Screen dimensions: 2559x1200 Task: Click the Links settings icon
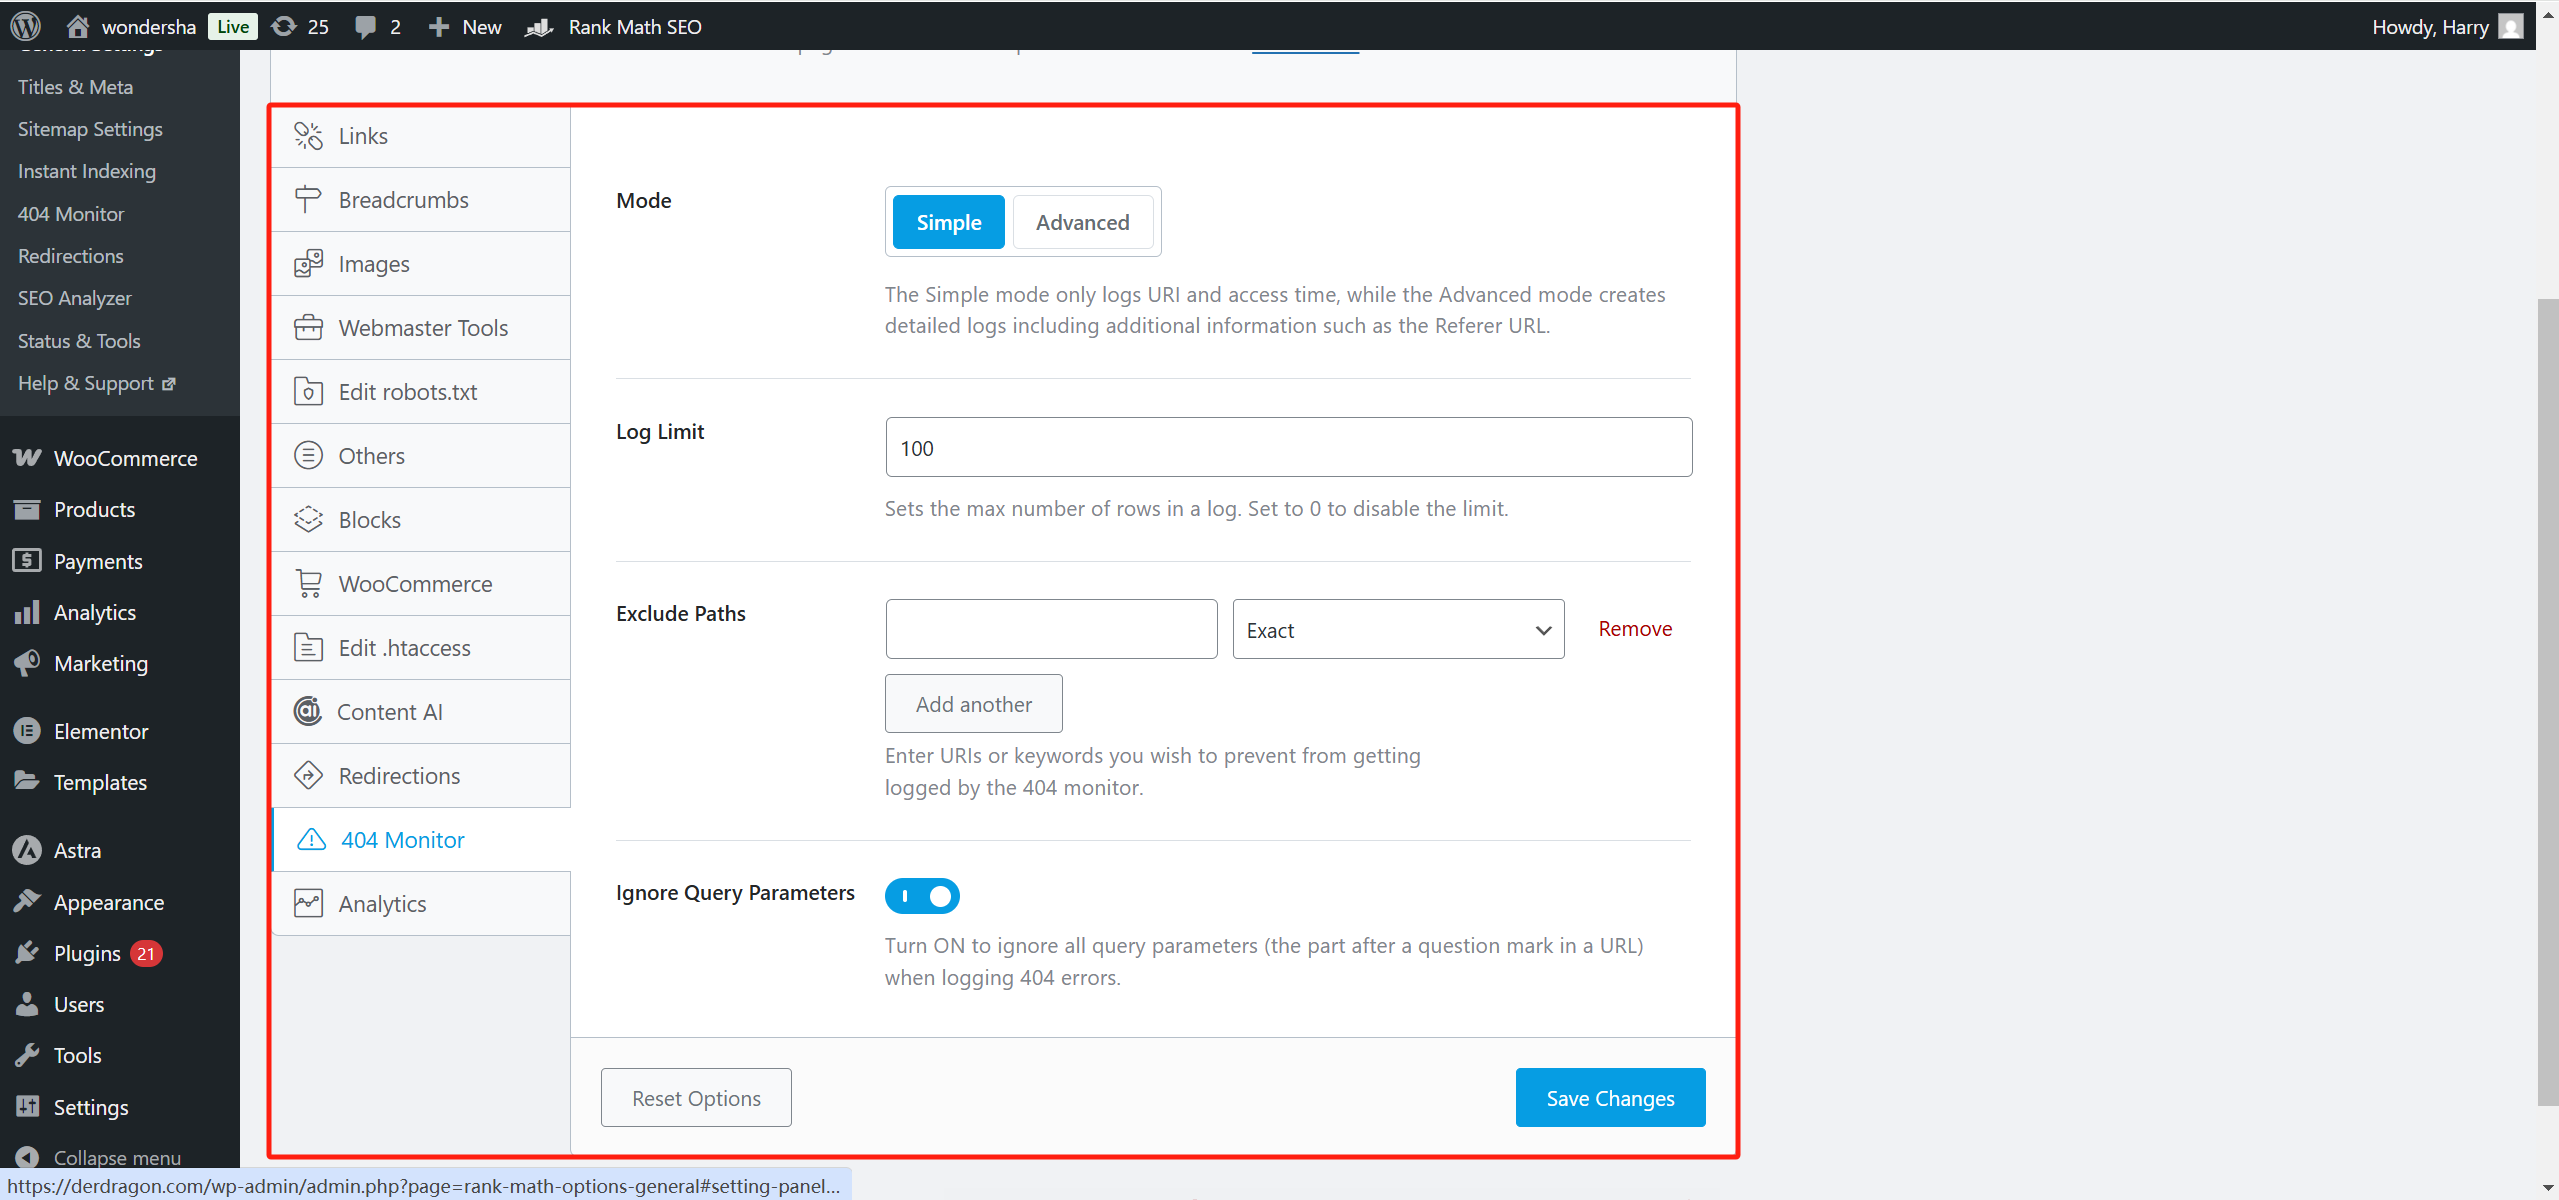pyautogui.click(x=308, y=136)
